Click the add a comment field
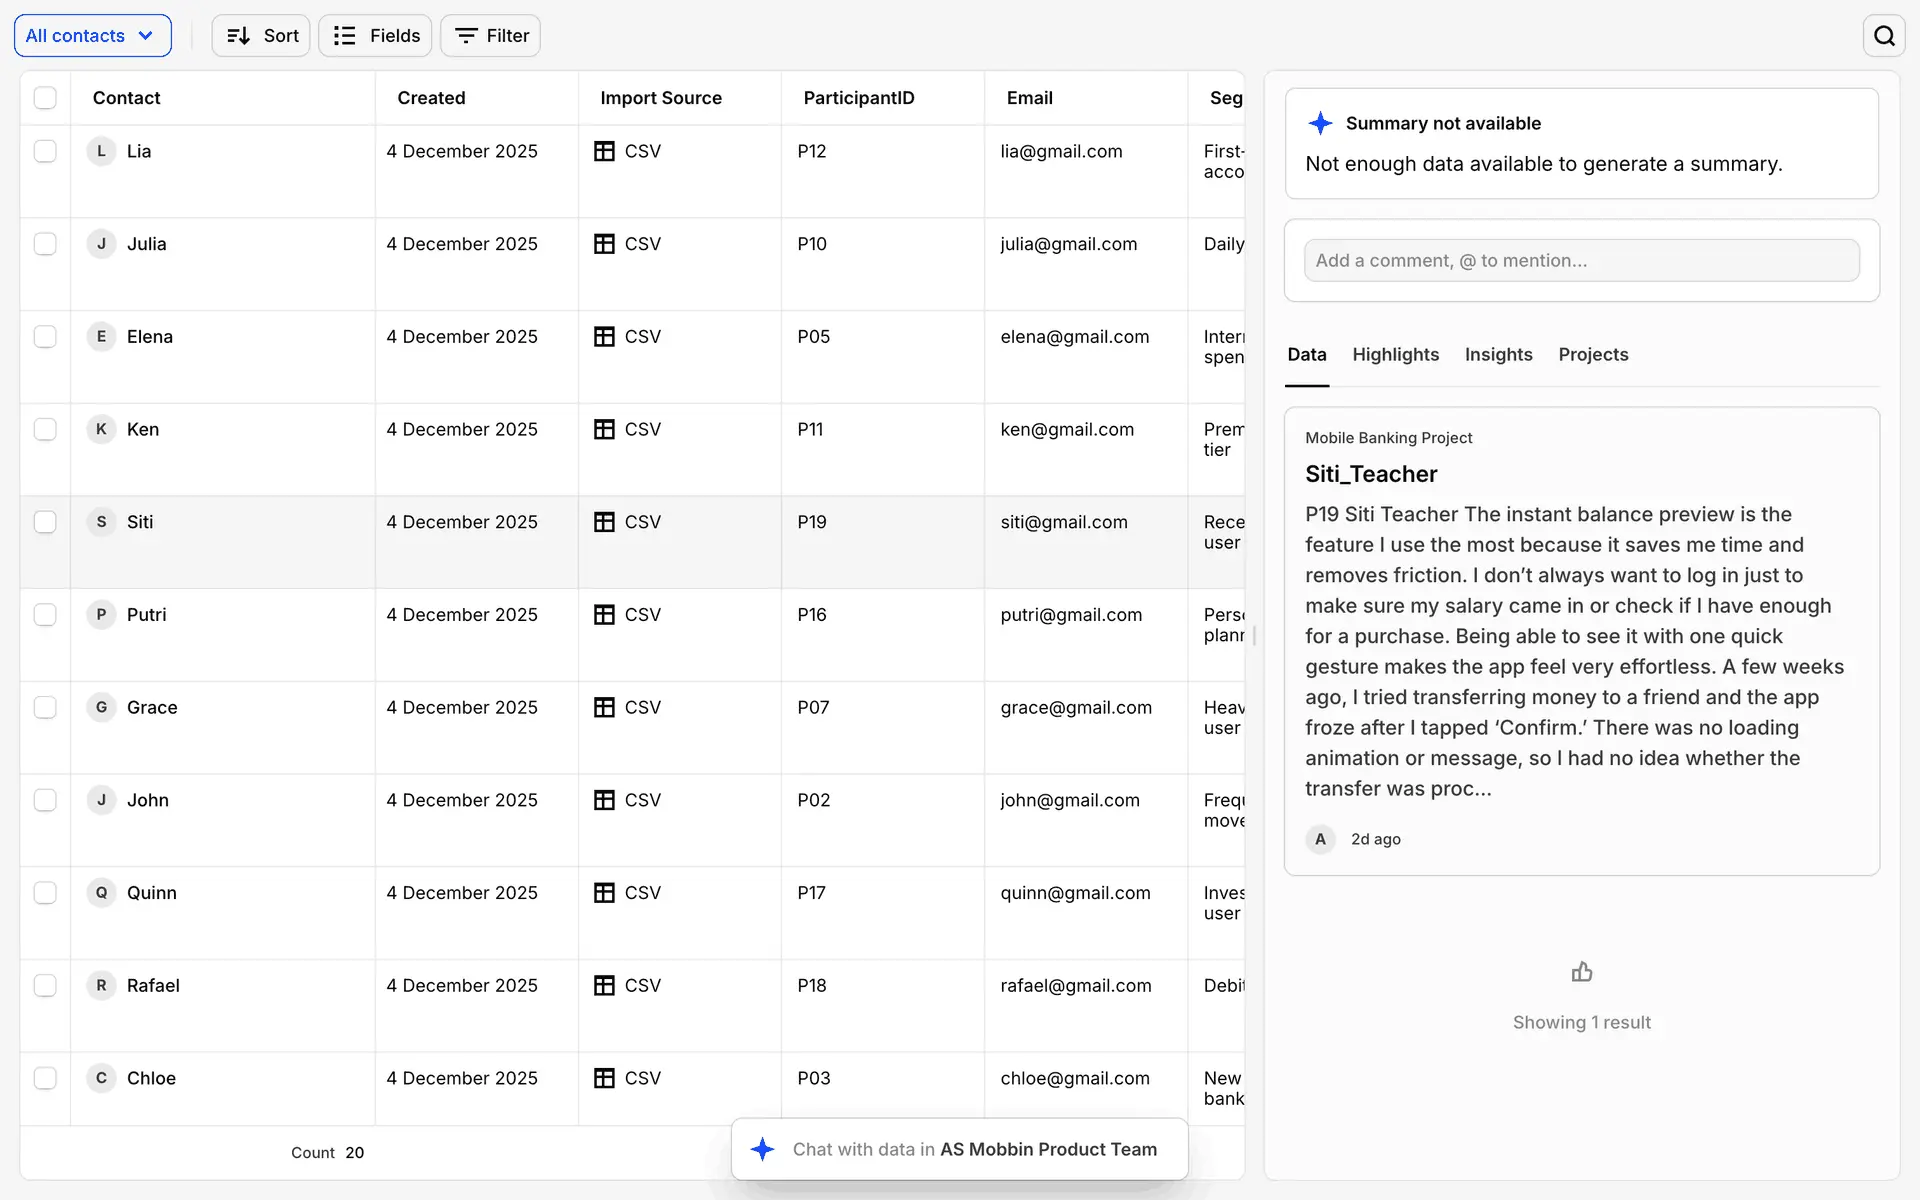1920x1200 pixels. tap(1581, 261)
